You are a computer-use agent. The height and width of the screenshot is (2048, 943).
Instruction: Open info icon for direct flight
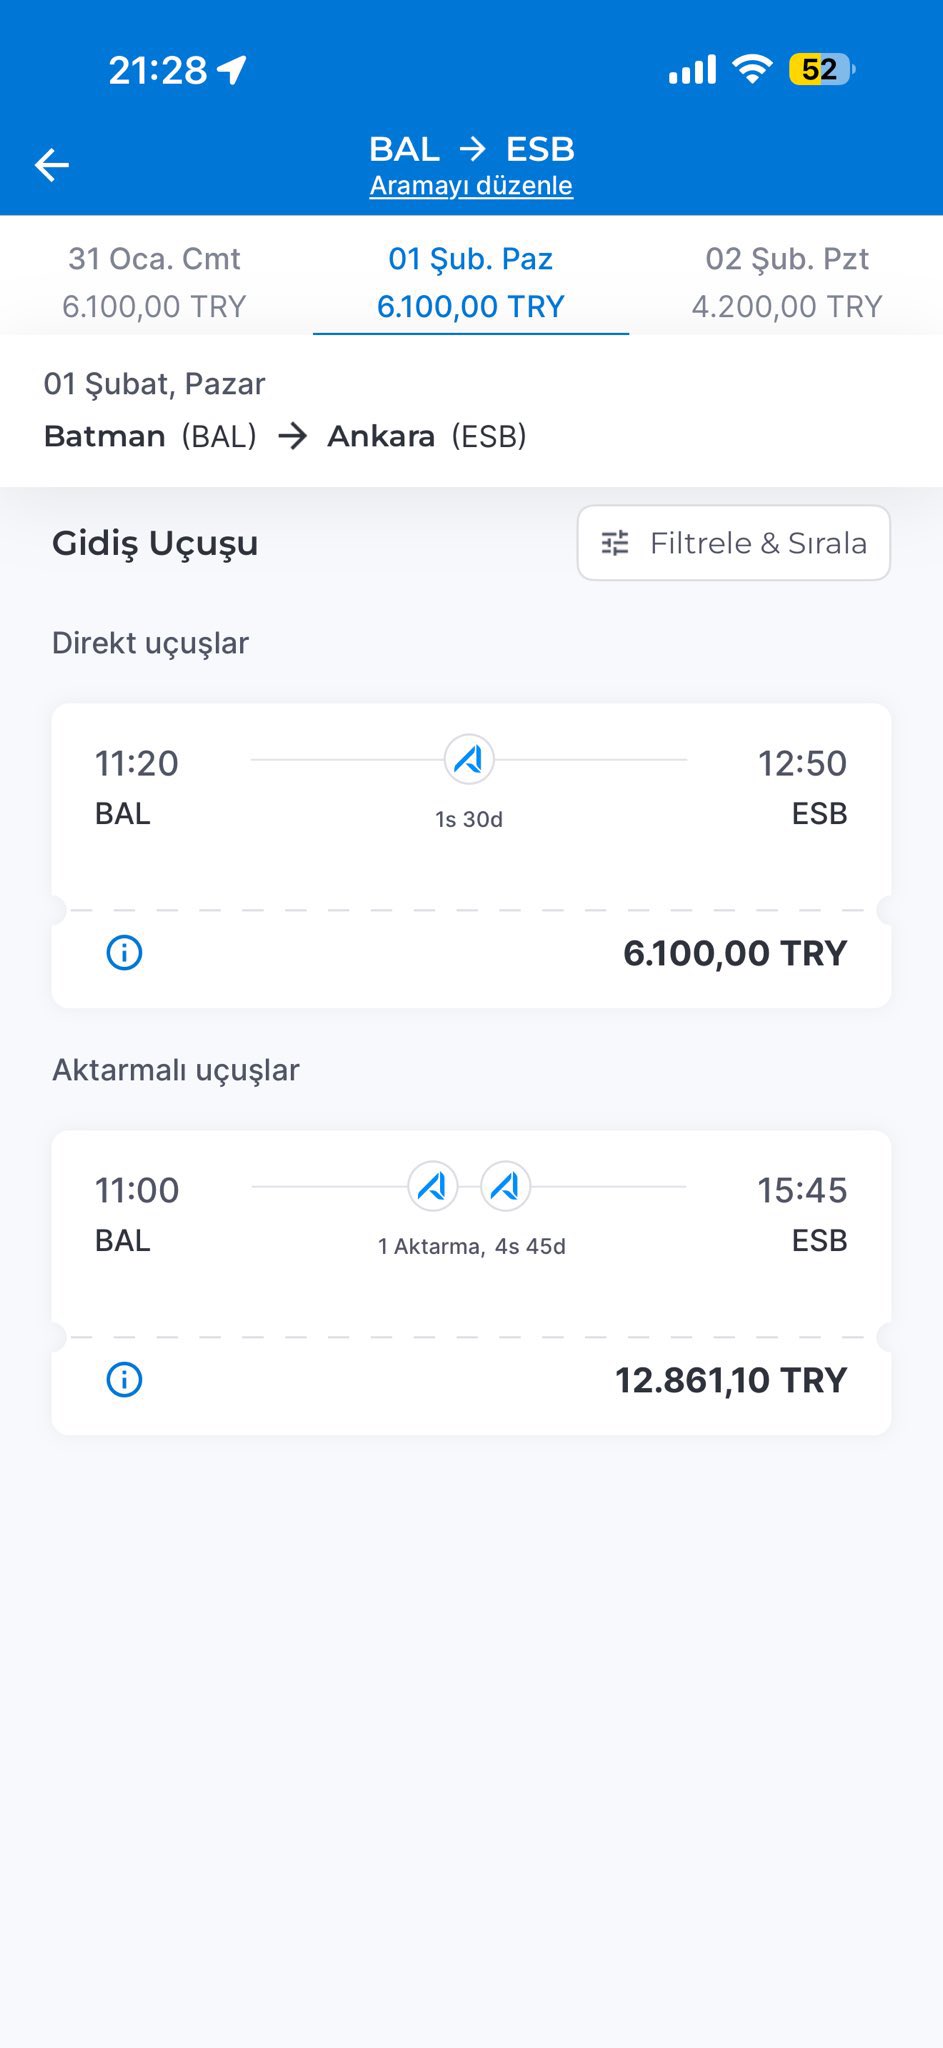(x=124, y=953)
